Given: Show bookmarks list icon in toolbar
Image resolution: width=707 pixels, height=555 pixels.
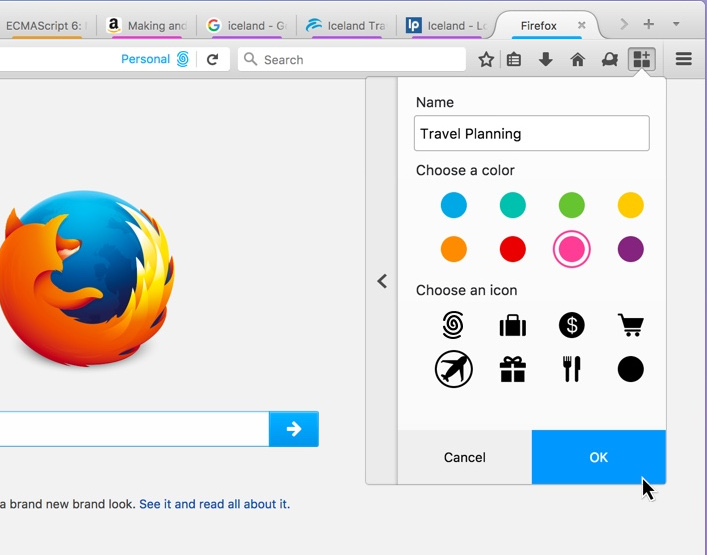Looking at the screenshot, I should click(514, 60).
